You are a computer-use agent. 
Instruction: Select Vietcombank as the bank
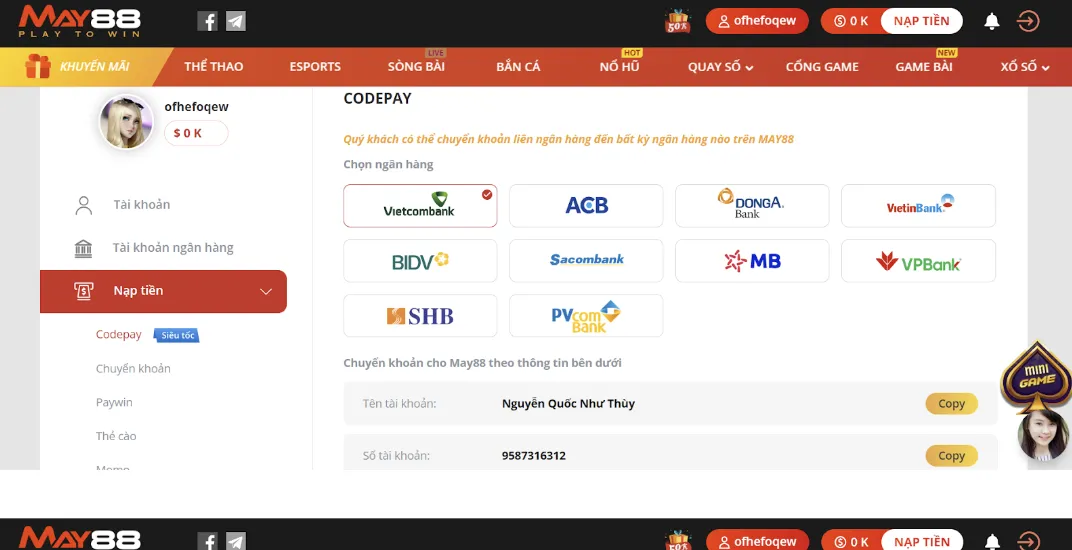click(420, 205)
